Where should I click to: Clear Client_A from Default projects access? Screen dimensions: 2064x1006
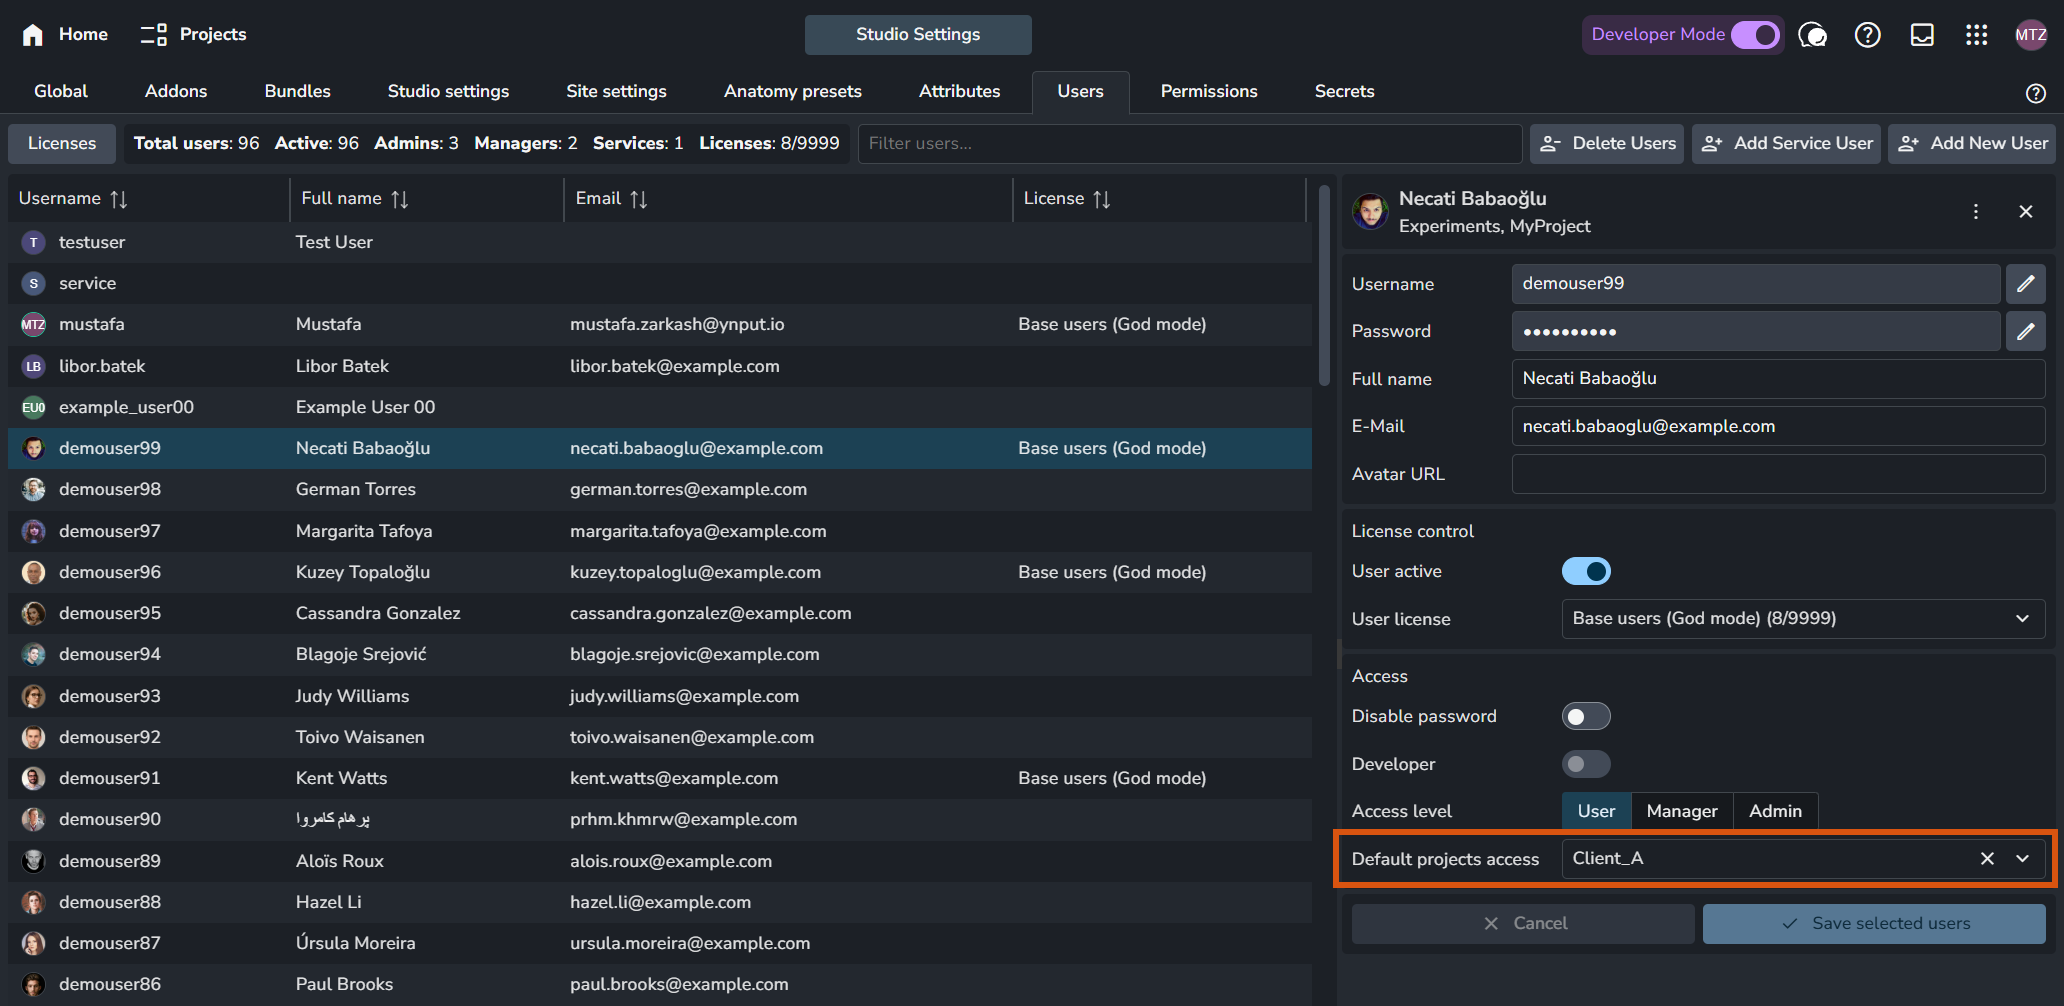[1987, 859]
